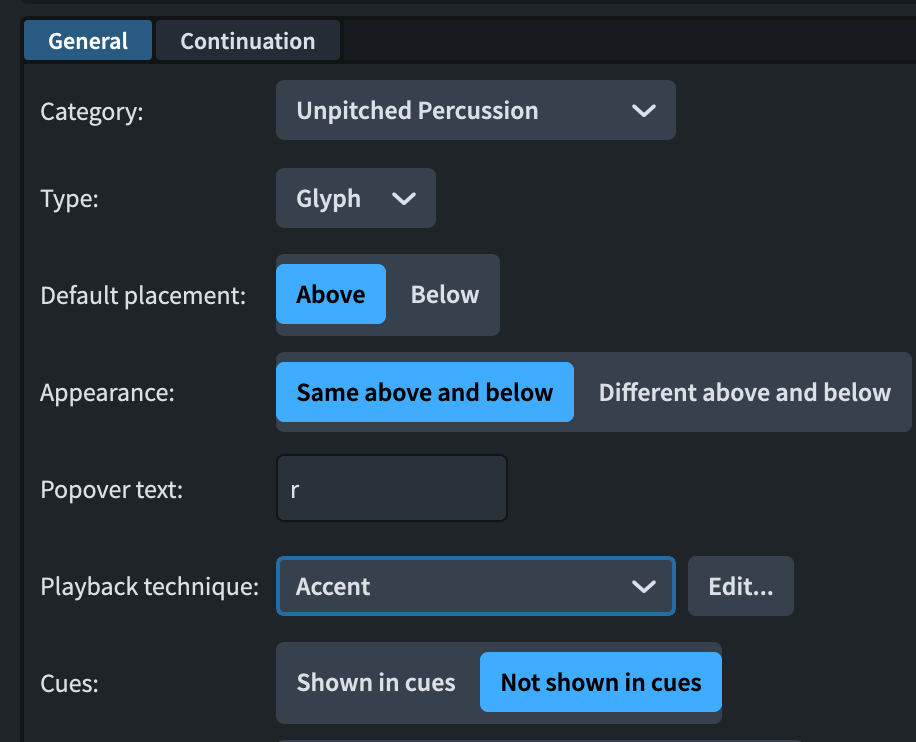This screenshot has height=742, width=916.
Task: Select Not shown in cues option
Action: pyautogui.click(x=601, y=683)
